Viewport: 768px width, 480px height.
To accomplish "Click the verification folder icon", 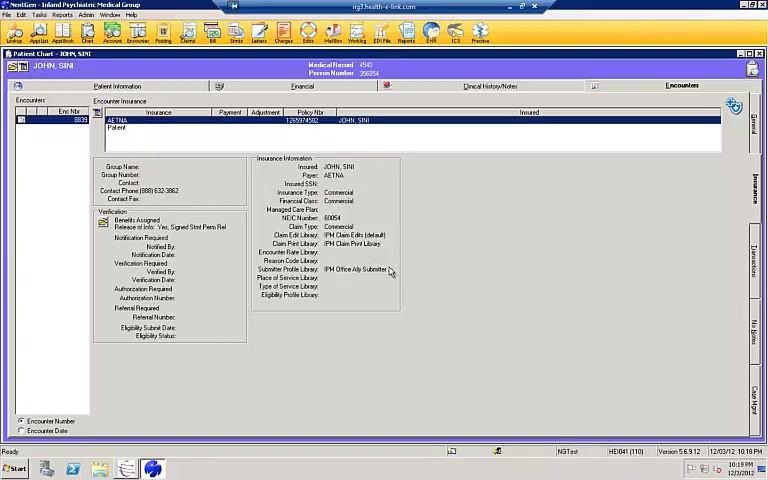I will (x=103, y=222).
